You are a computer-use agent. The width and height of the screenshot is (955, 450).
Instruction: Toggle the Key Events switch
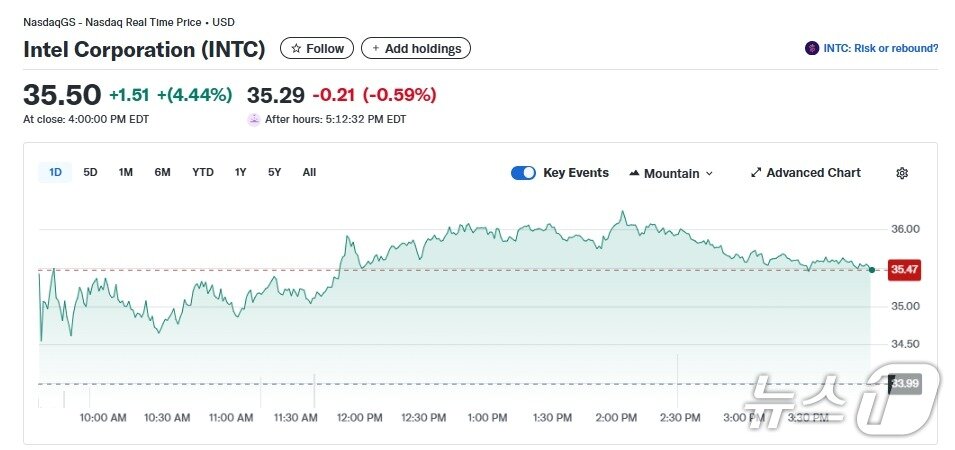coord(523,173)
